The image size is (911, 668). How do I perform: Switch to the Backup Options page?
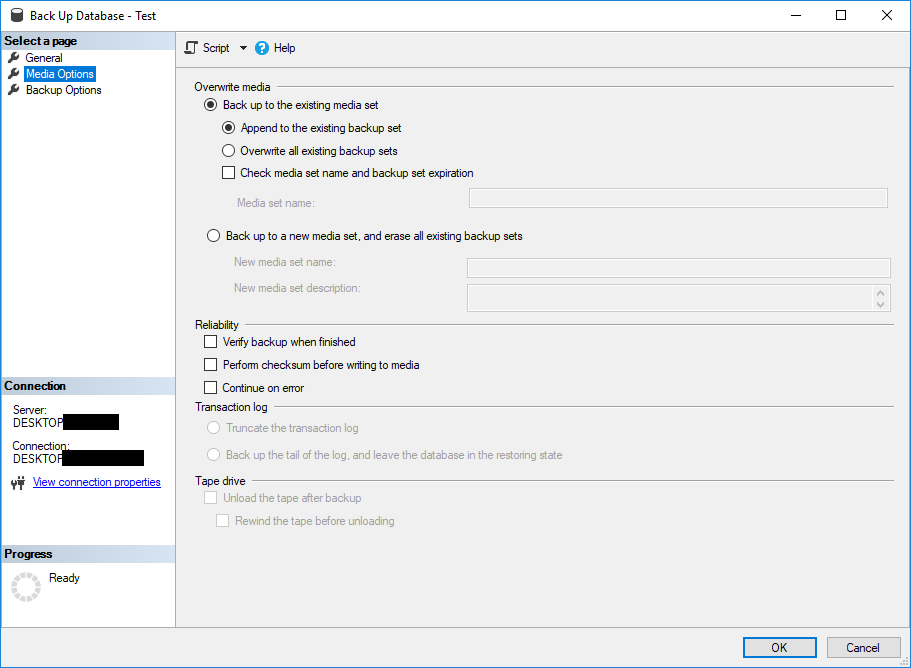(63, 90)
